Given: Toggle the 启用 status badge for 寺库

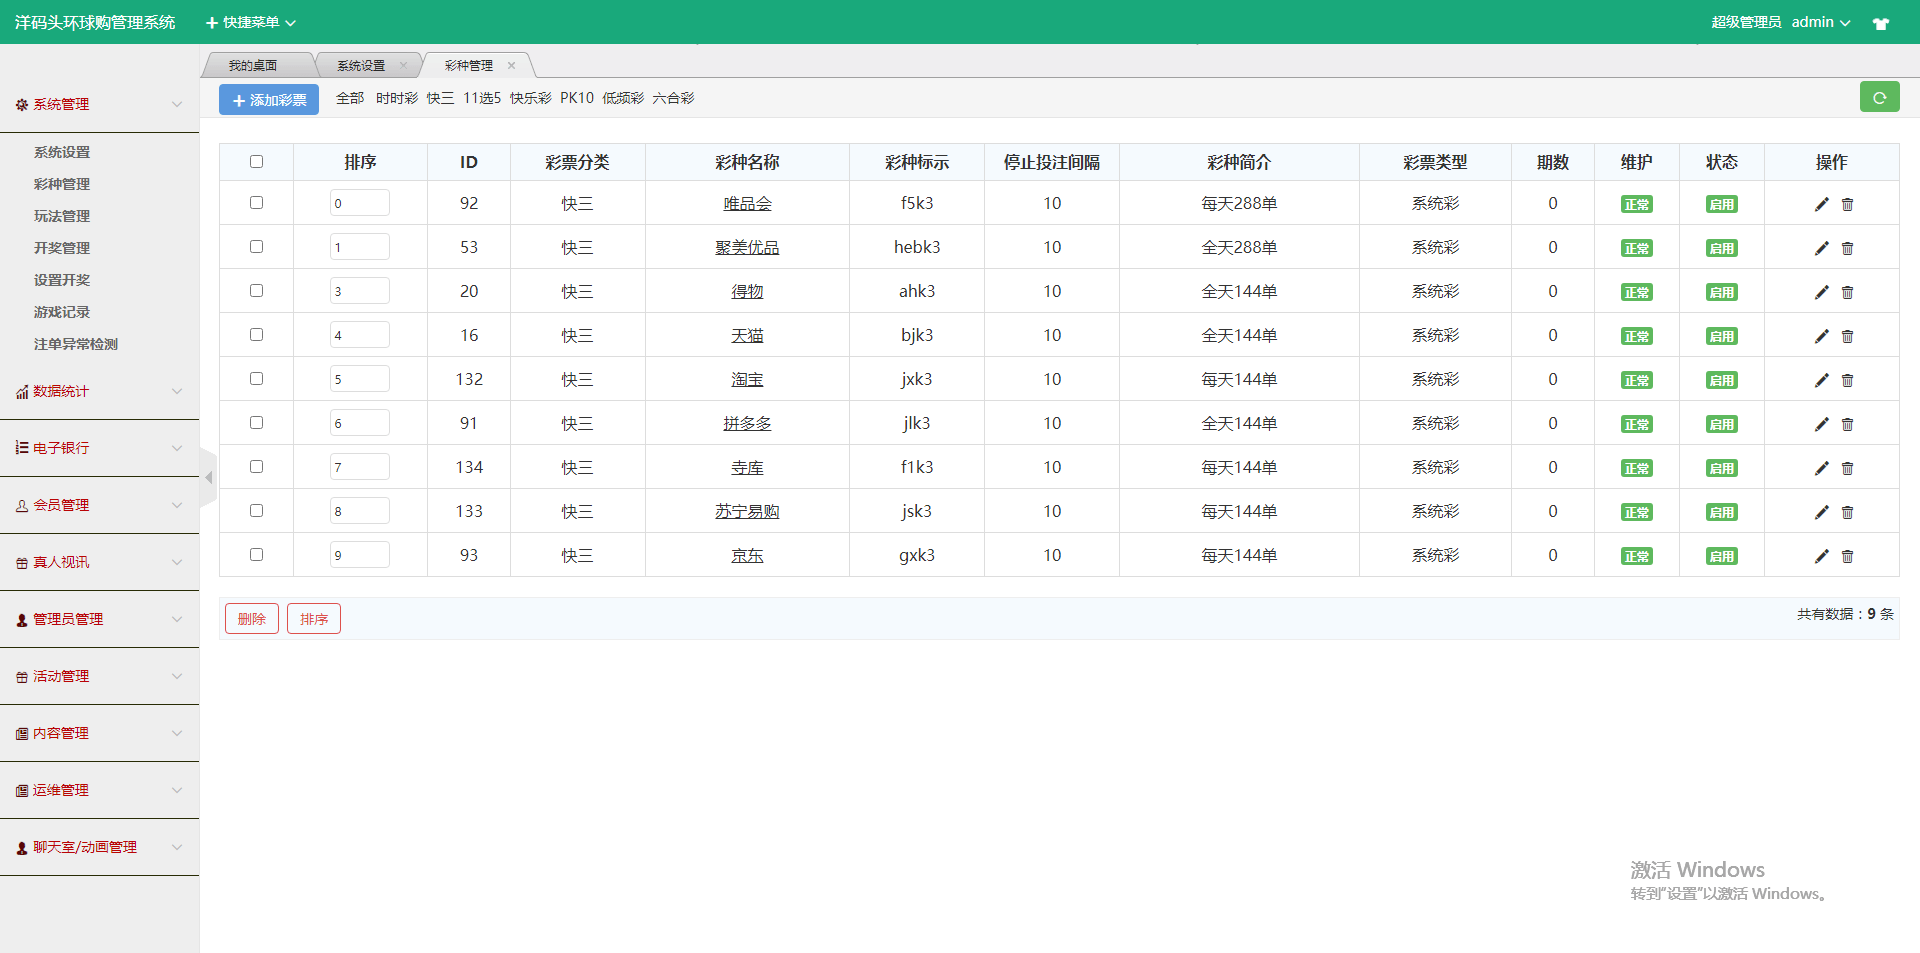Looking at the screenshot, I should [x=1721, y=468].
